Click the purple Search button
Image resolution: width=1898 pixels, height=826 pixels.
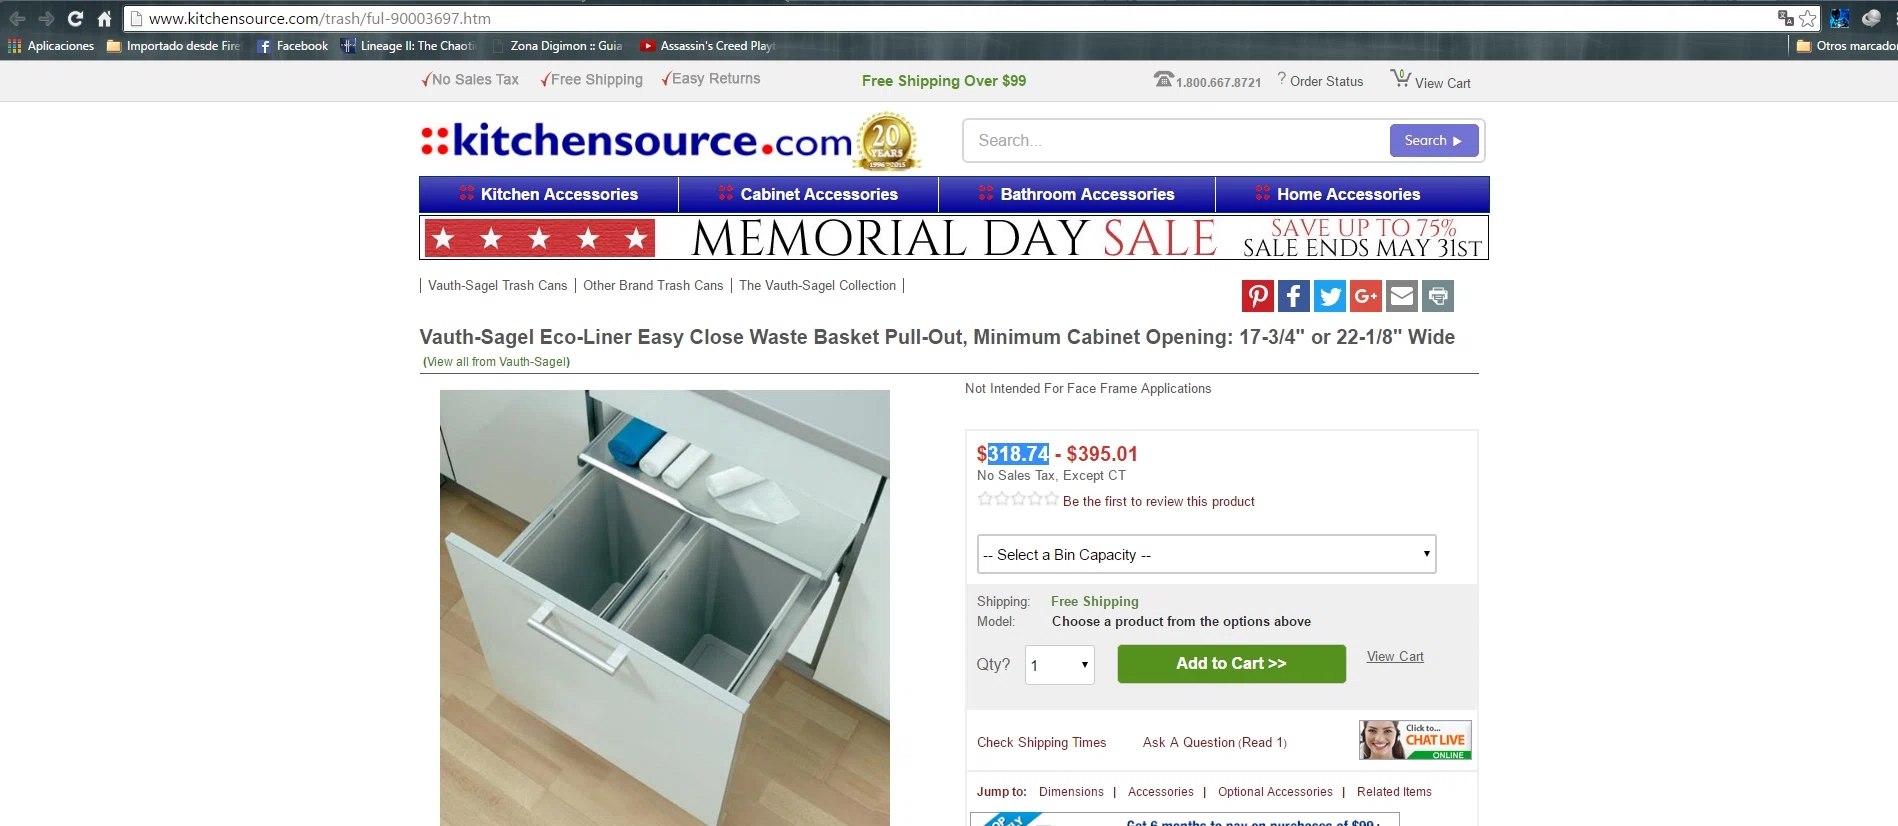1433,140
